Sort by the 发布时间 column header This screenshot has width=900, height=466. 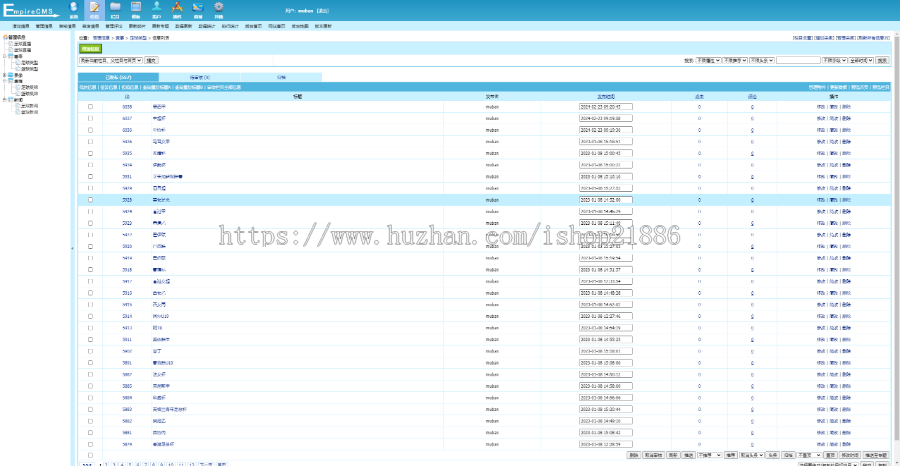[x=606, y=97]
